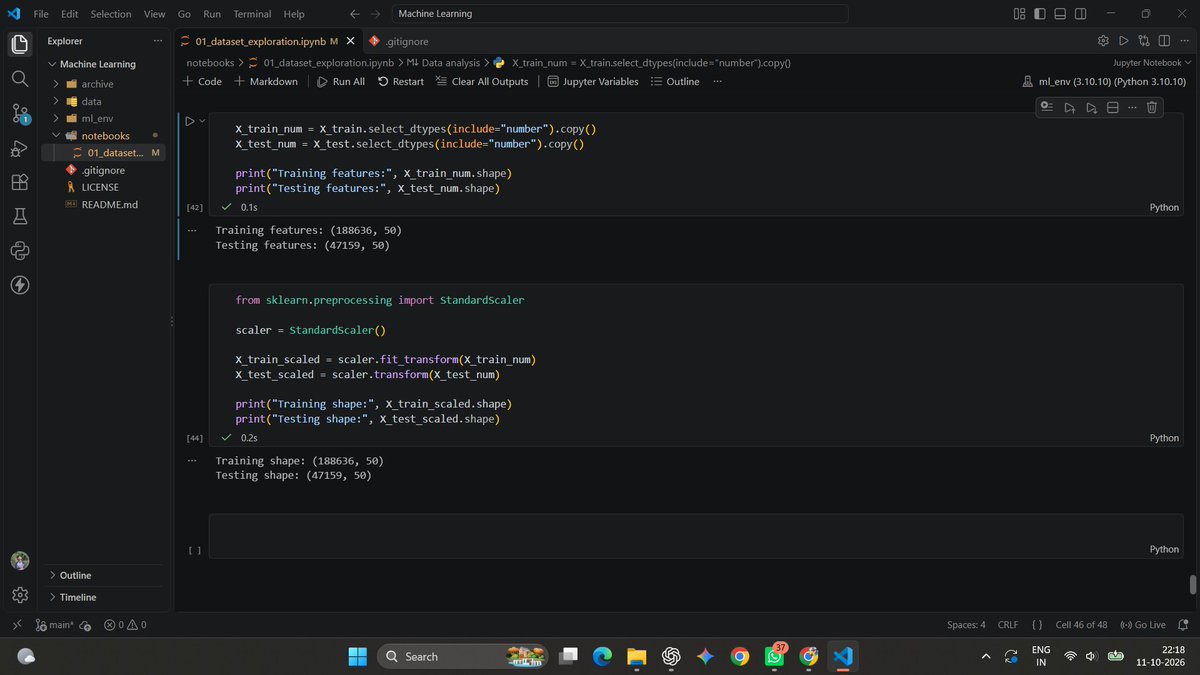Open Source Control view with one pending change
Viewport: 1200px width, 675px height.
(19, 113)
